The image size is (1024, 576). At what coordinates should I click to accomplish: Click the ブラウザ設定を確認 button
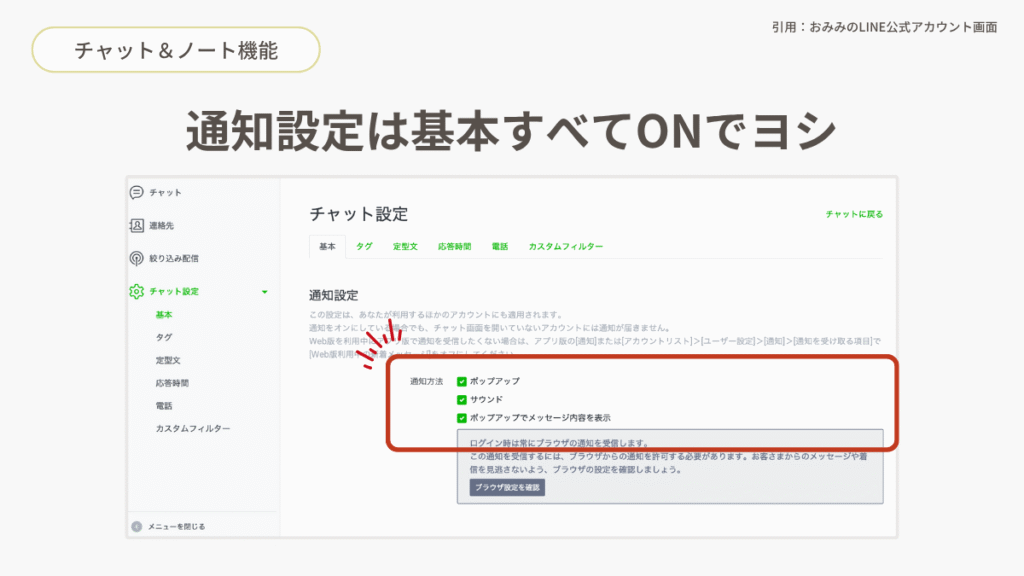[x=507, y=487]
